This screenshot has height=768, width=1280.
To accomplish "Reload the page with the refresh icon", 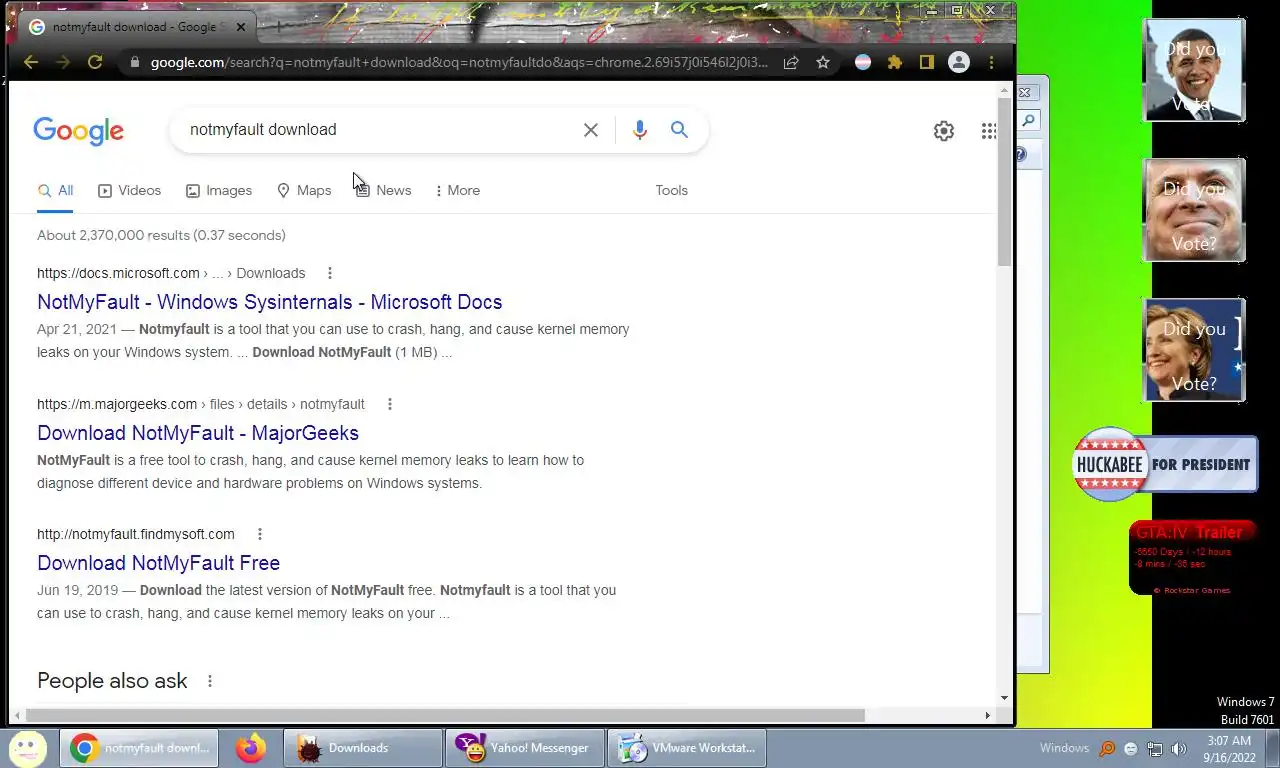I will [x=95, y=62].
